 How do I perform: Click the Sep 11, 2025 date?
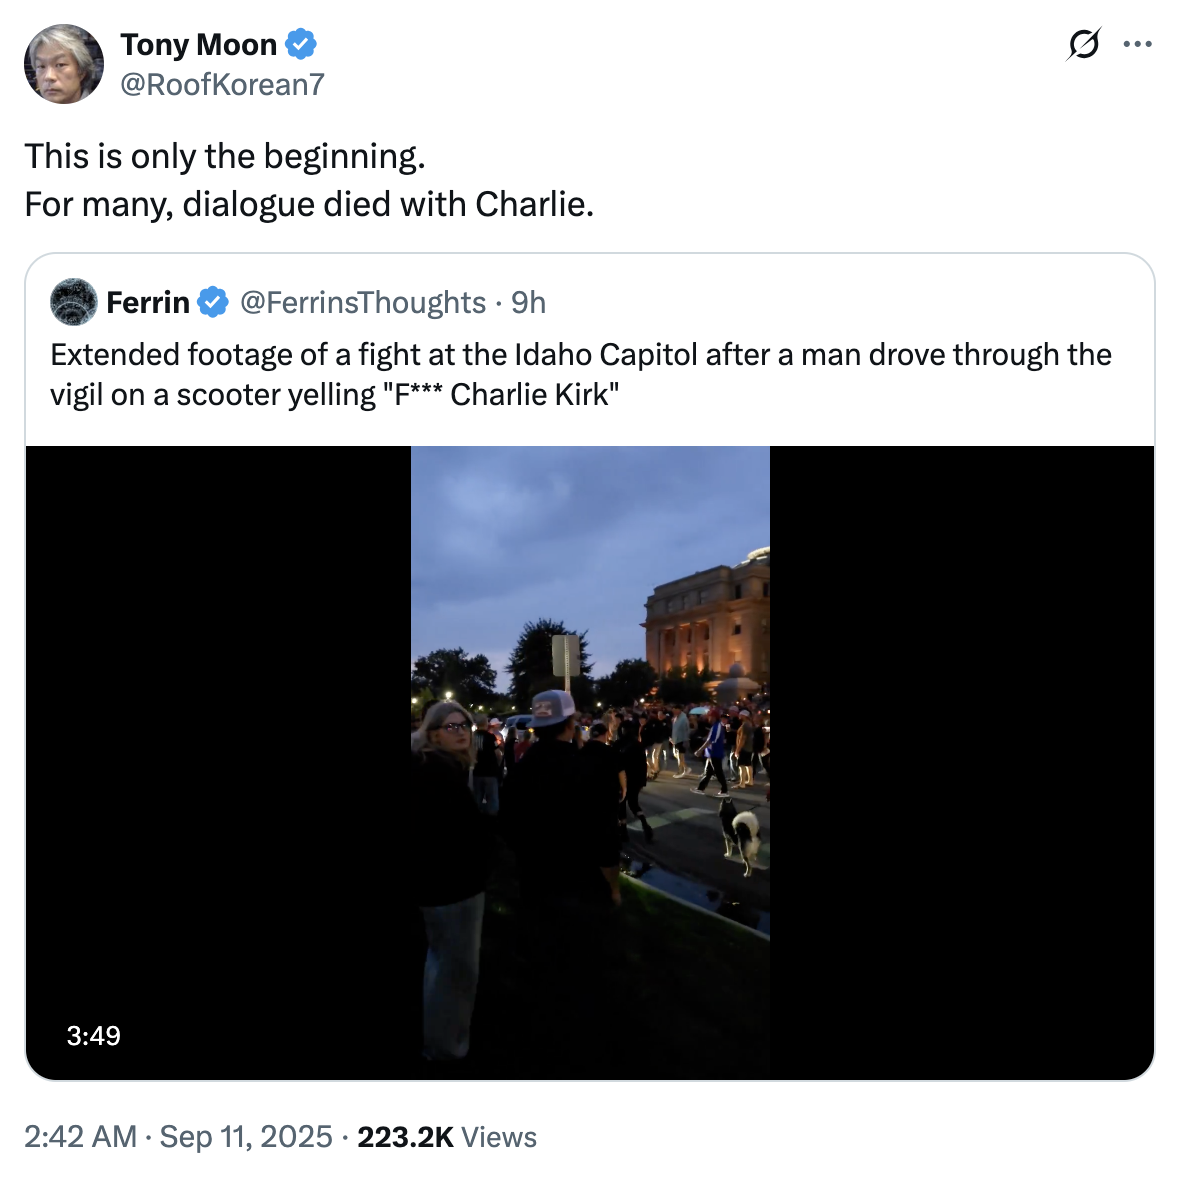click(246, 1137)
